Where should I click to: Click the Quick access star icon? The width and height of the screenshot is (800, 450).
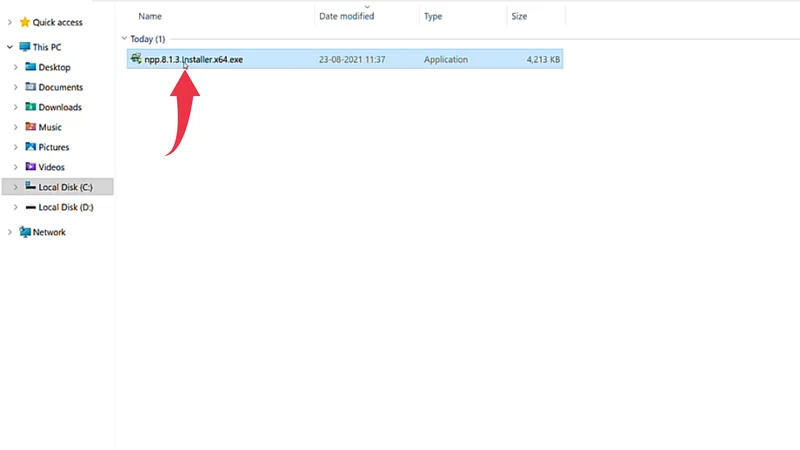(25, 22)
